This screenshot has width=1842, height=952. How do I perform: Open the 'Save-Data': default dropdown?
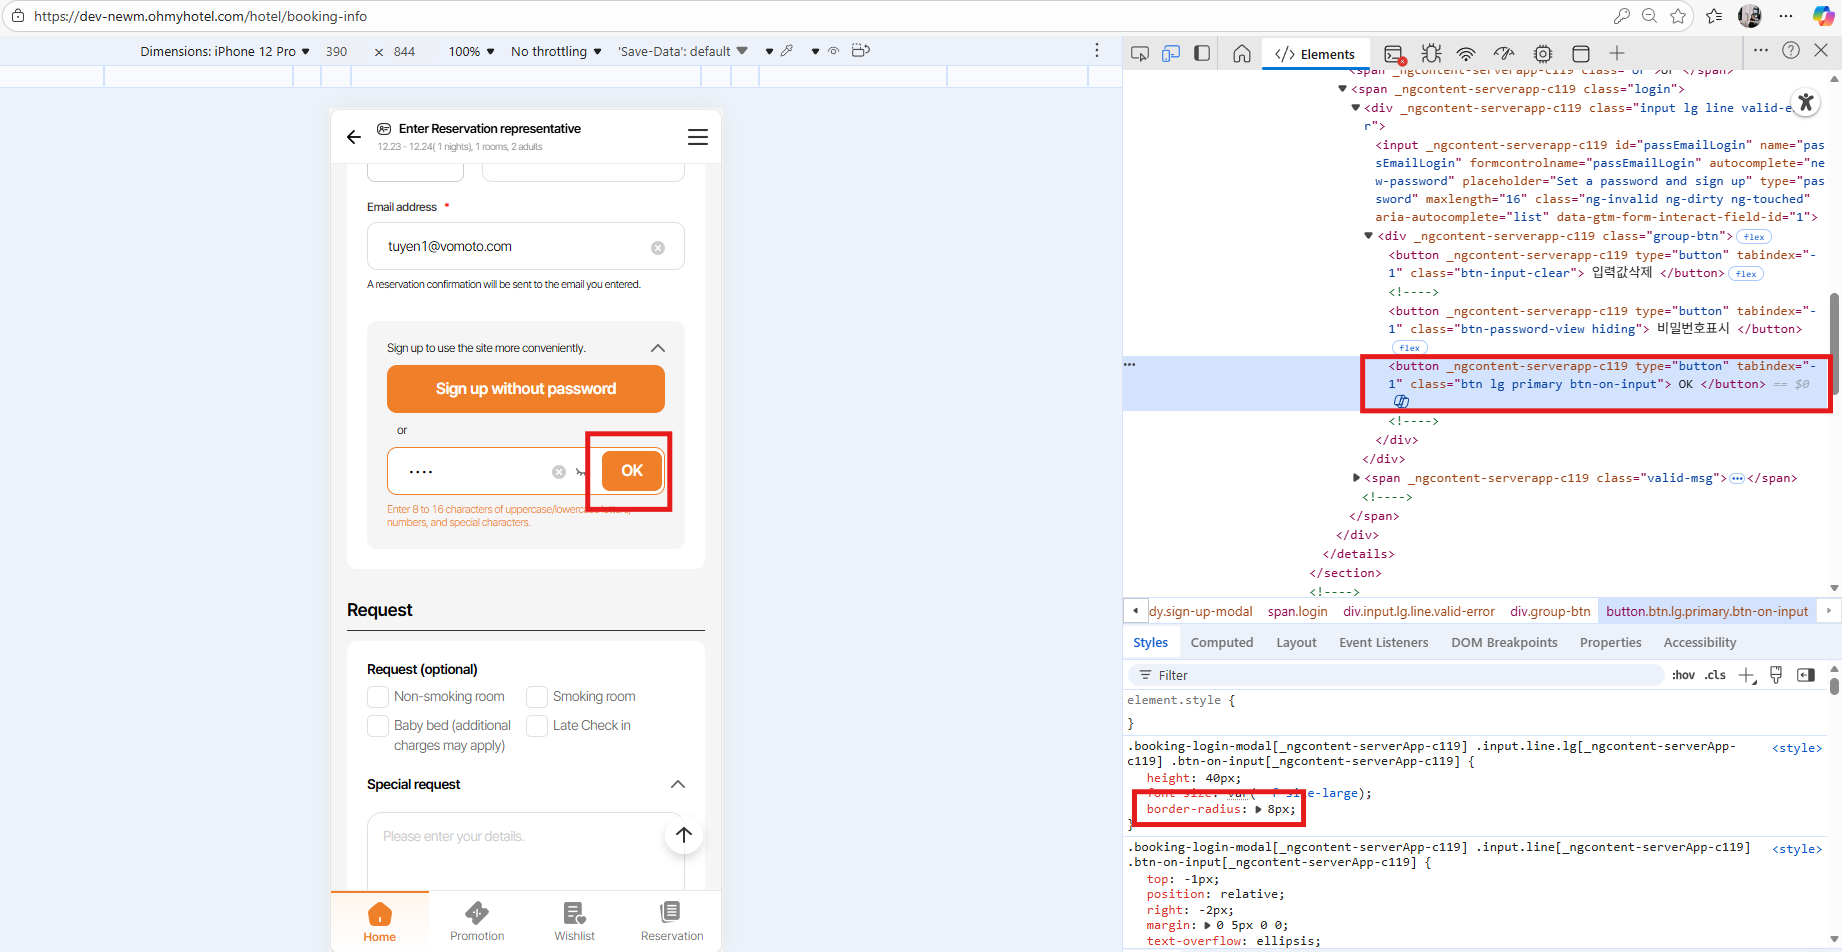pos(683,52)
